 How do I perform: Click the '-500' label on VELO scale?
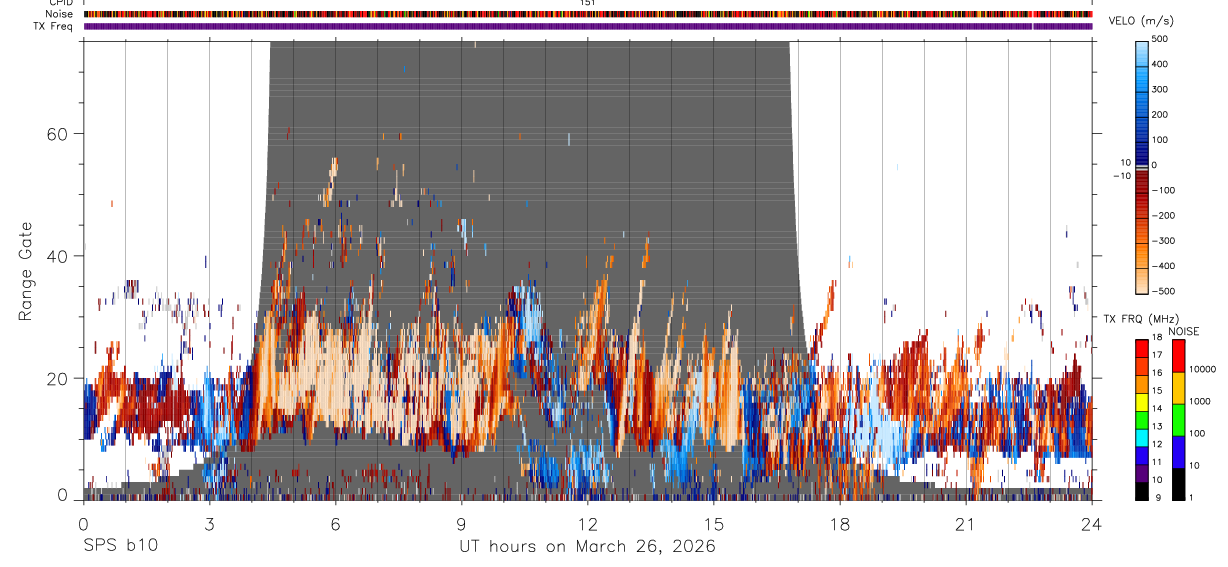[1164, 291]
